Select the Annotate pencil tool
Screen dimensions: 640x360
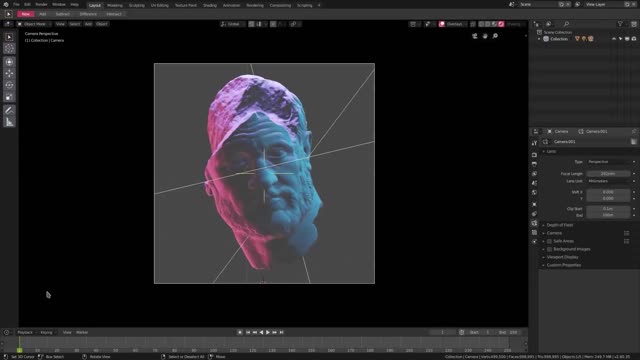(9, 110)
